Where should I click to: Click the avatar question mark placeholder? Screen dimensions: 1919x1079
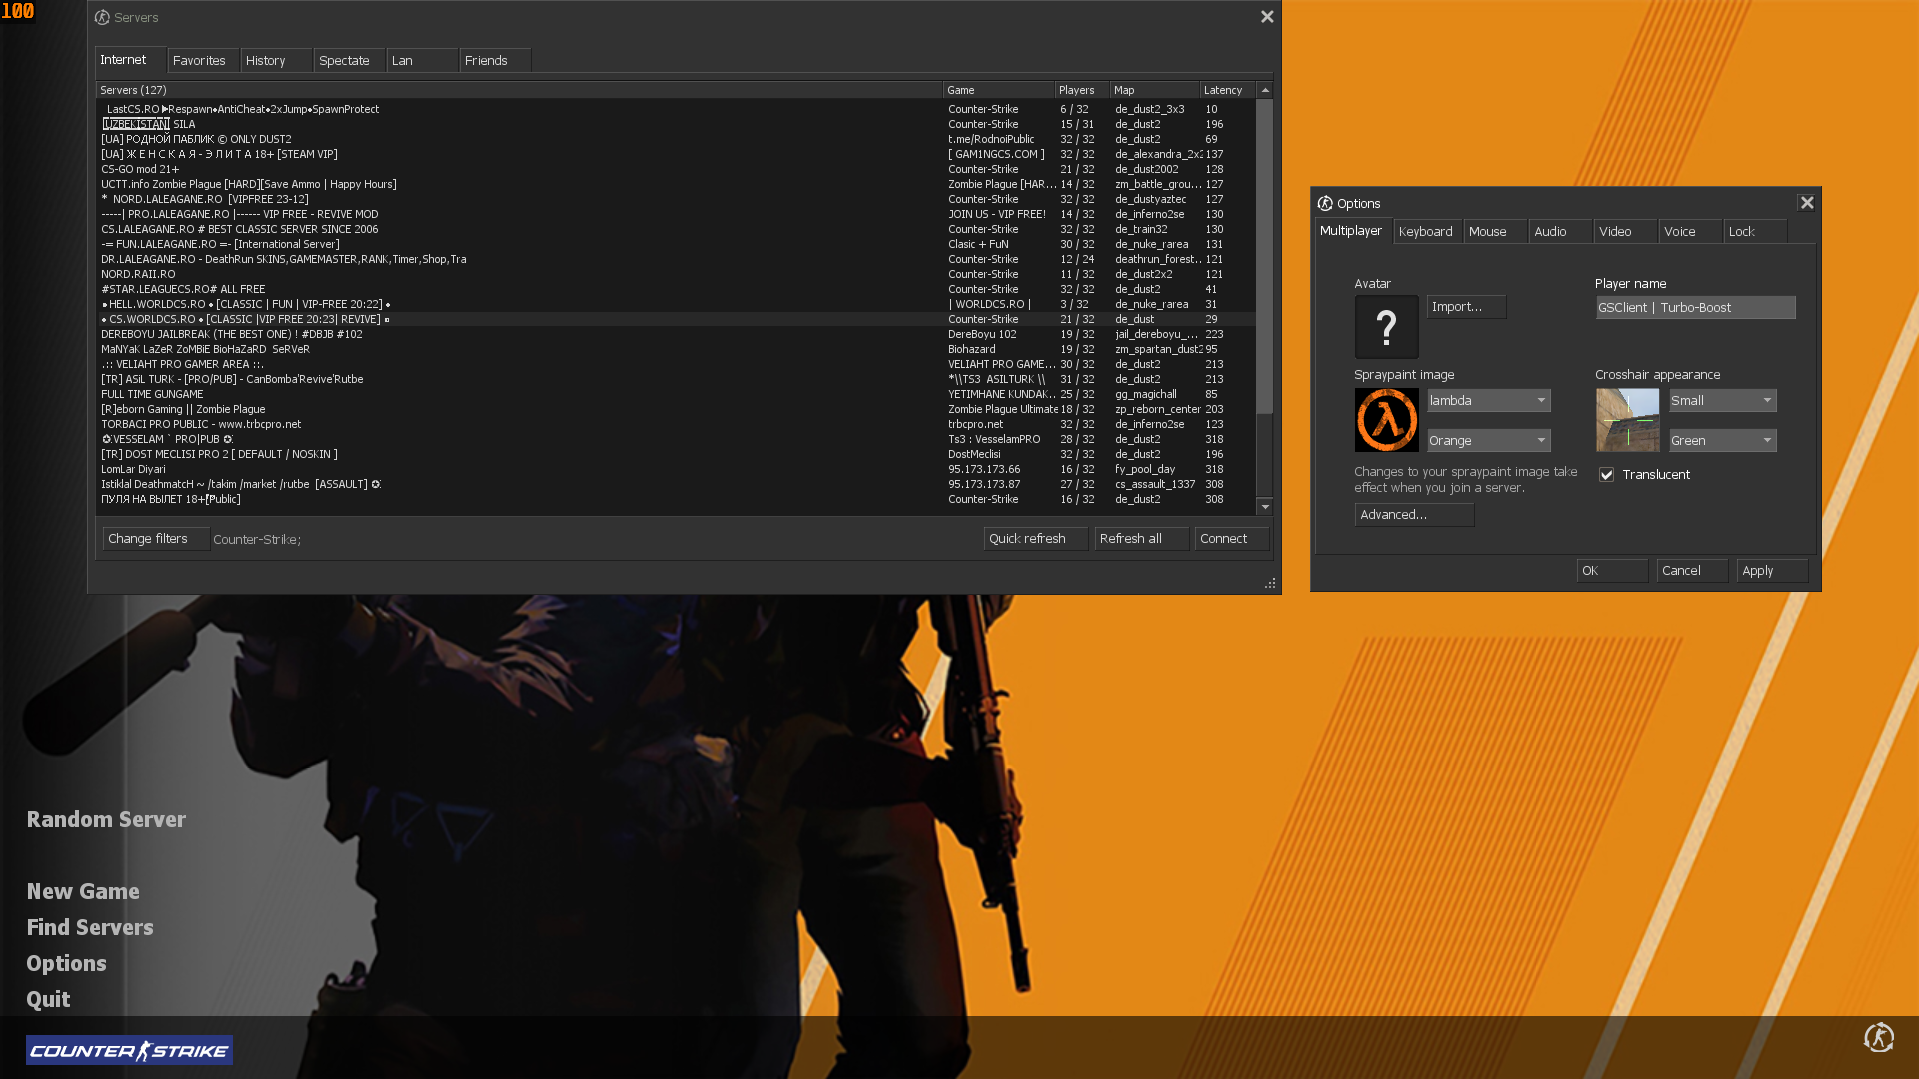pos(1386,327)
